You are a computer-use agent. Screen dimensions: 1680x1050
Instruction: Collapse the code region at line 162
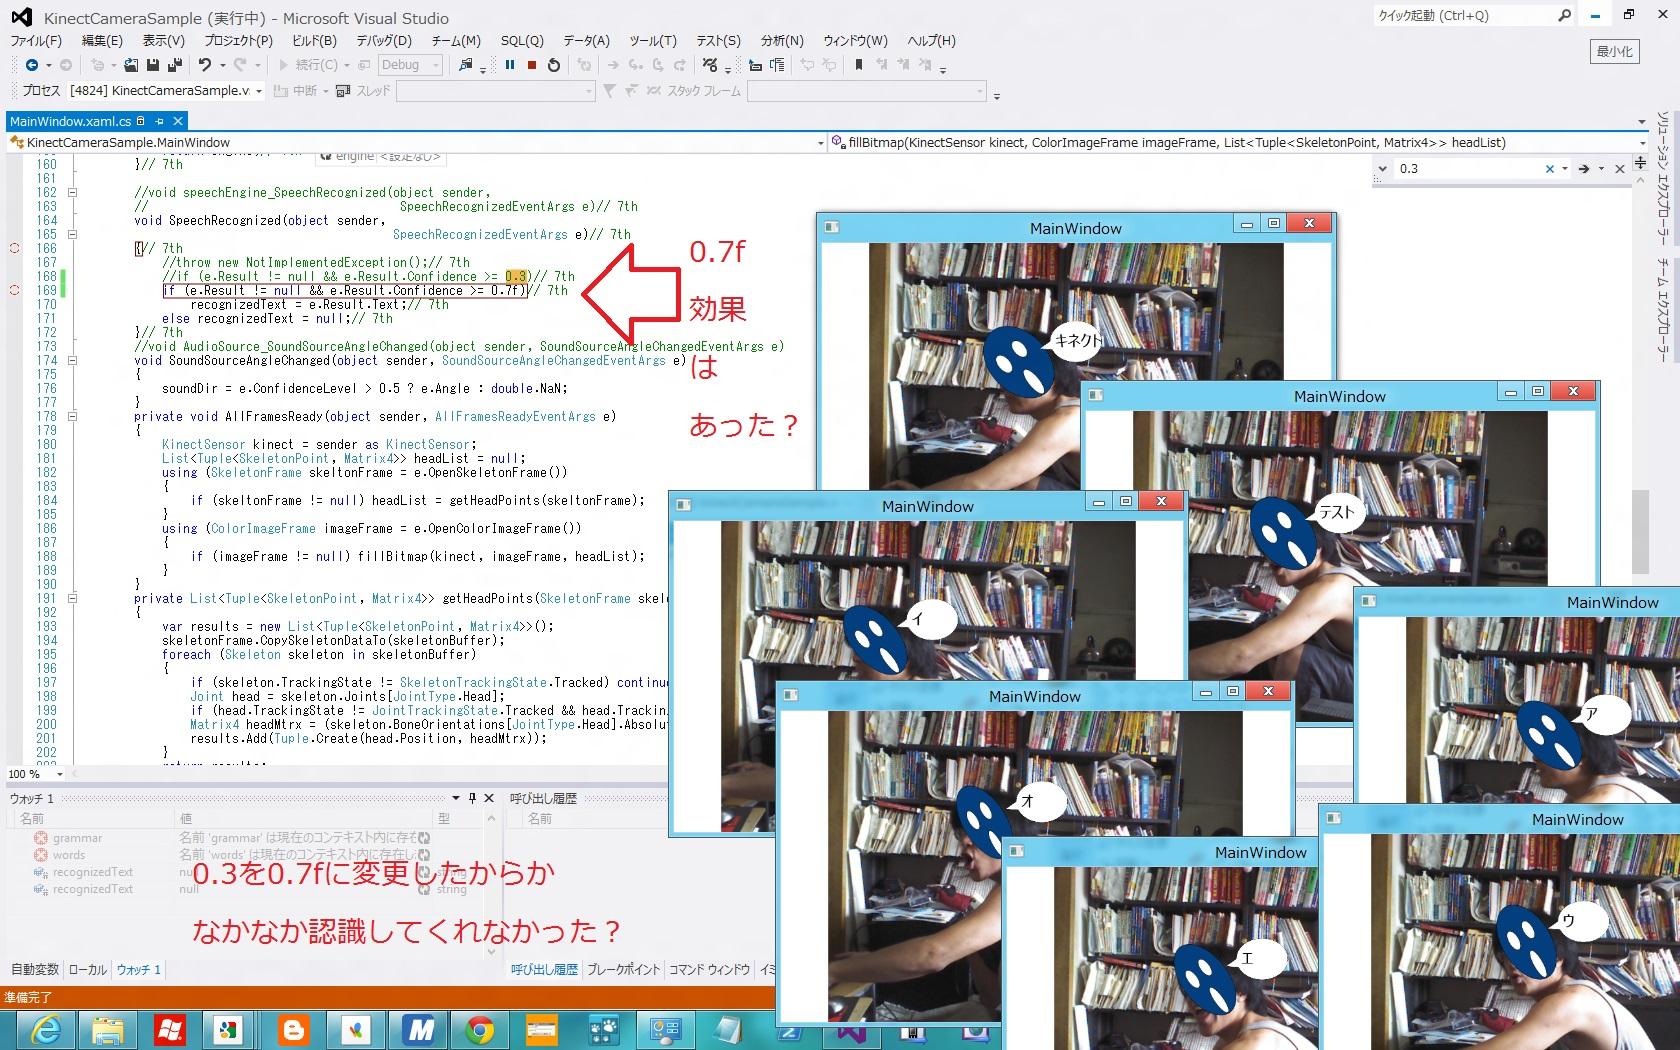click(72, 192)
